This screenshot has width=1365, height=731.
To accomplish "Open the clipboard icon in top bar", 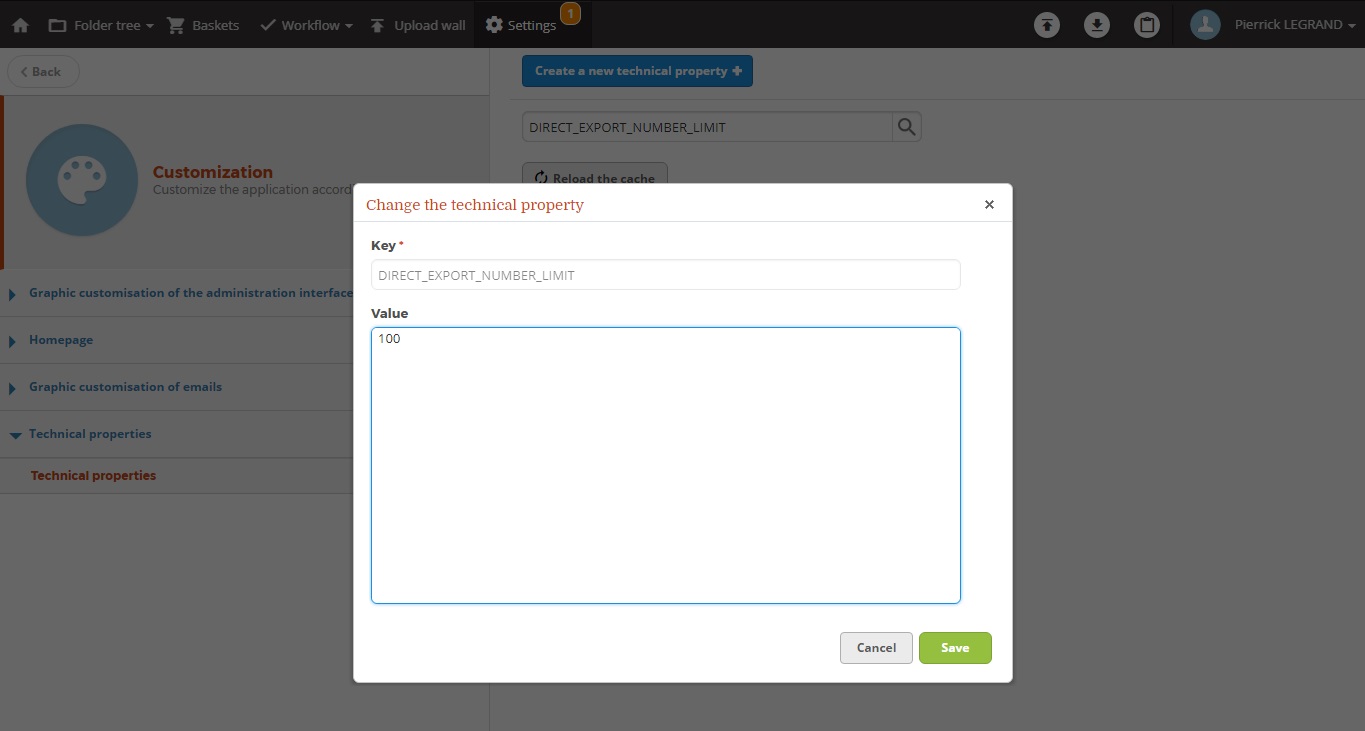I will [1147, 25].
